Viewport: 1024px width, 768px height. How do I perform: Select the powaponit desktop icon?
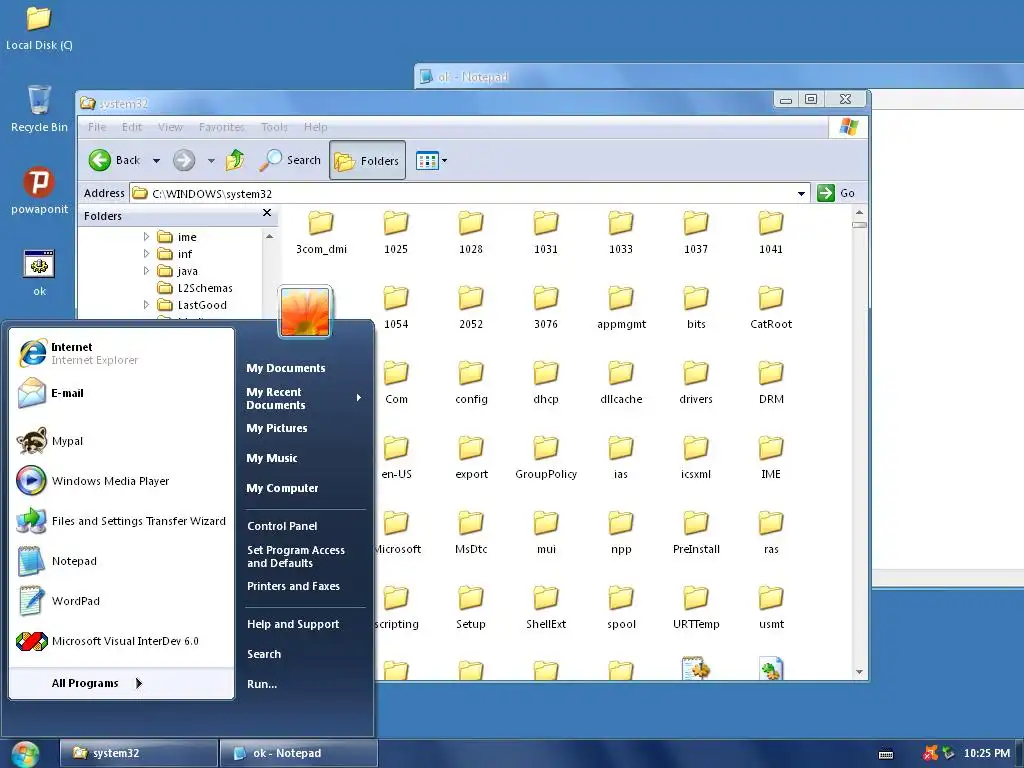pyautogui.click(x=39, y=190)
